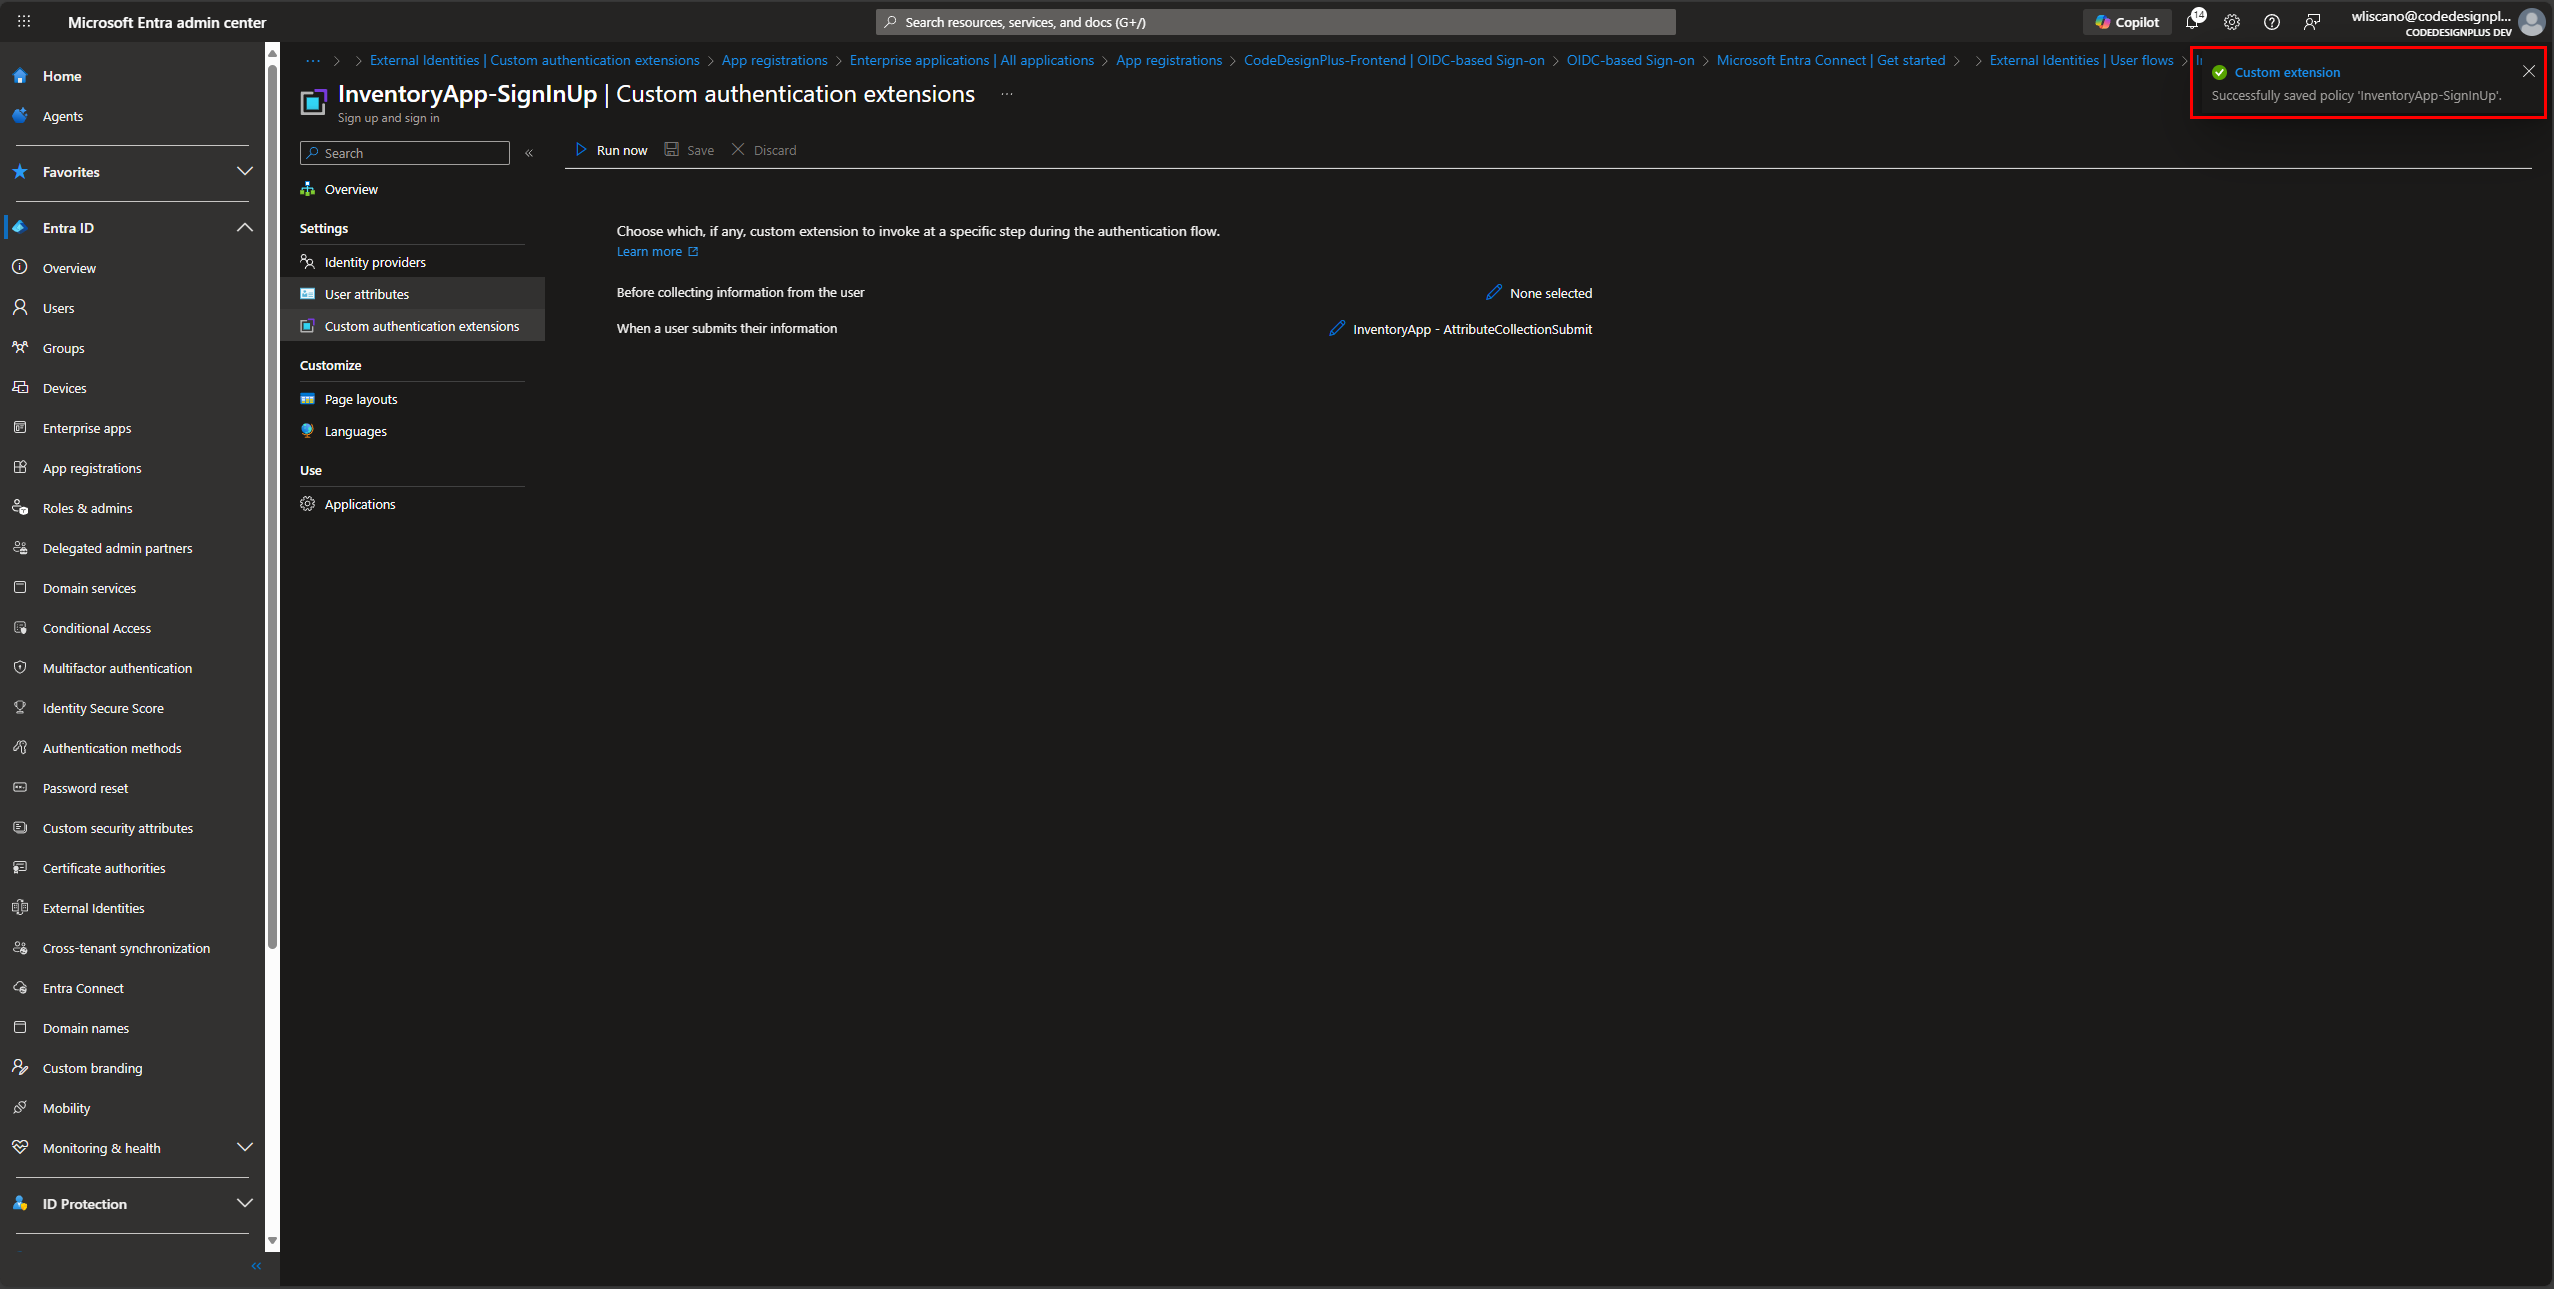Open the Copilot button

click(x=2127, y=22)
